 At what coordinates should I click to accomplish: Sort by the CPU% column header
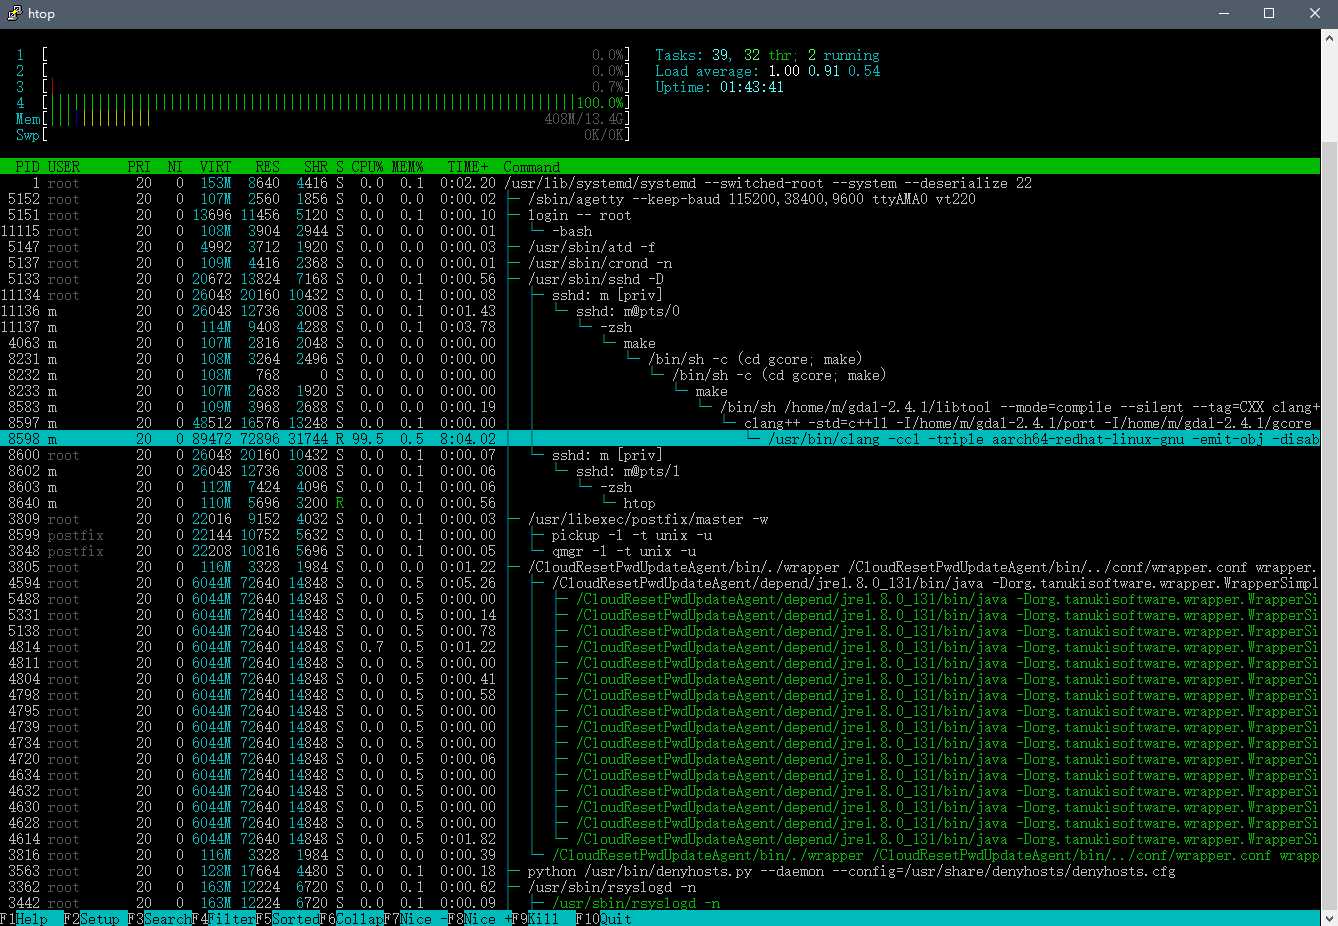368,167
